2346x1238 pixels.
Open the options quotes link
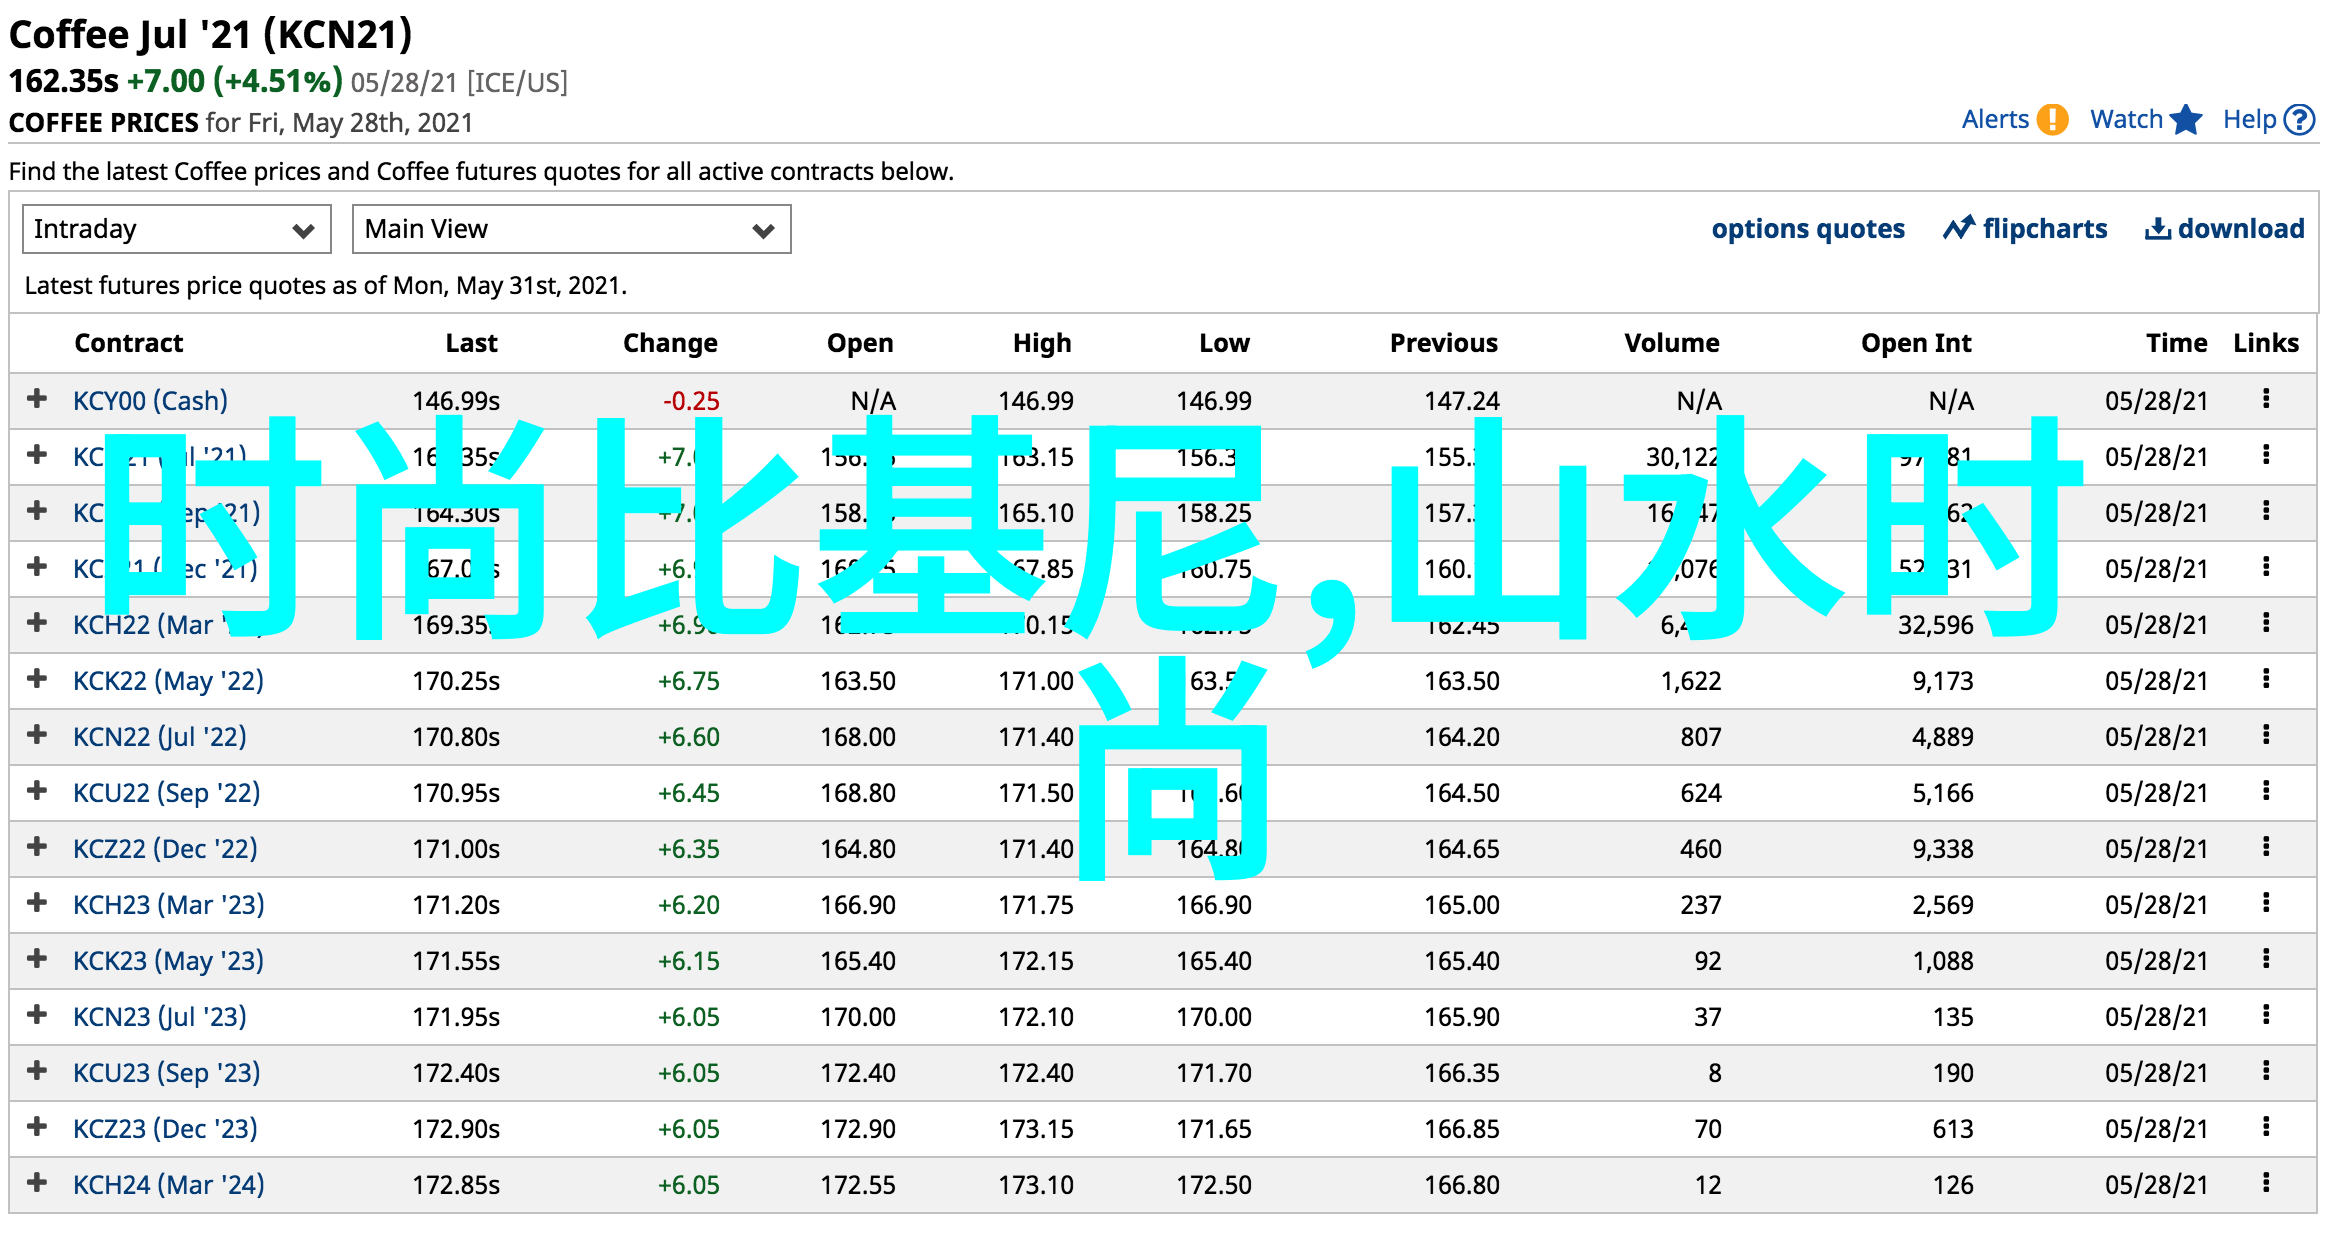[1807, 229]
